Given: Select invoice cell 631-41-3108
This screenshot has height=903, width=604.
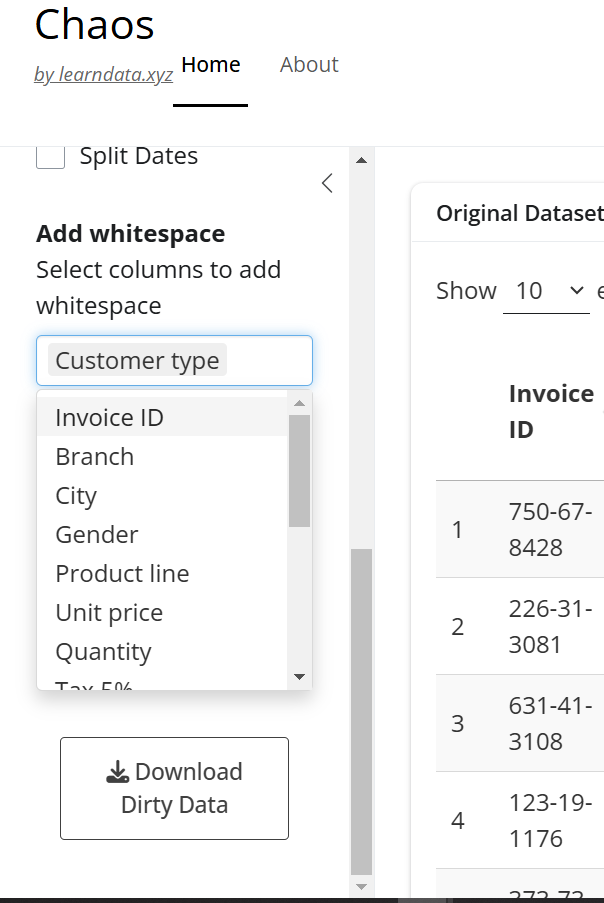Looking at the screenshot, I should tap(550, 723).
